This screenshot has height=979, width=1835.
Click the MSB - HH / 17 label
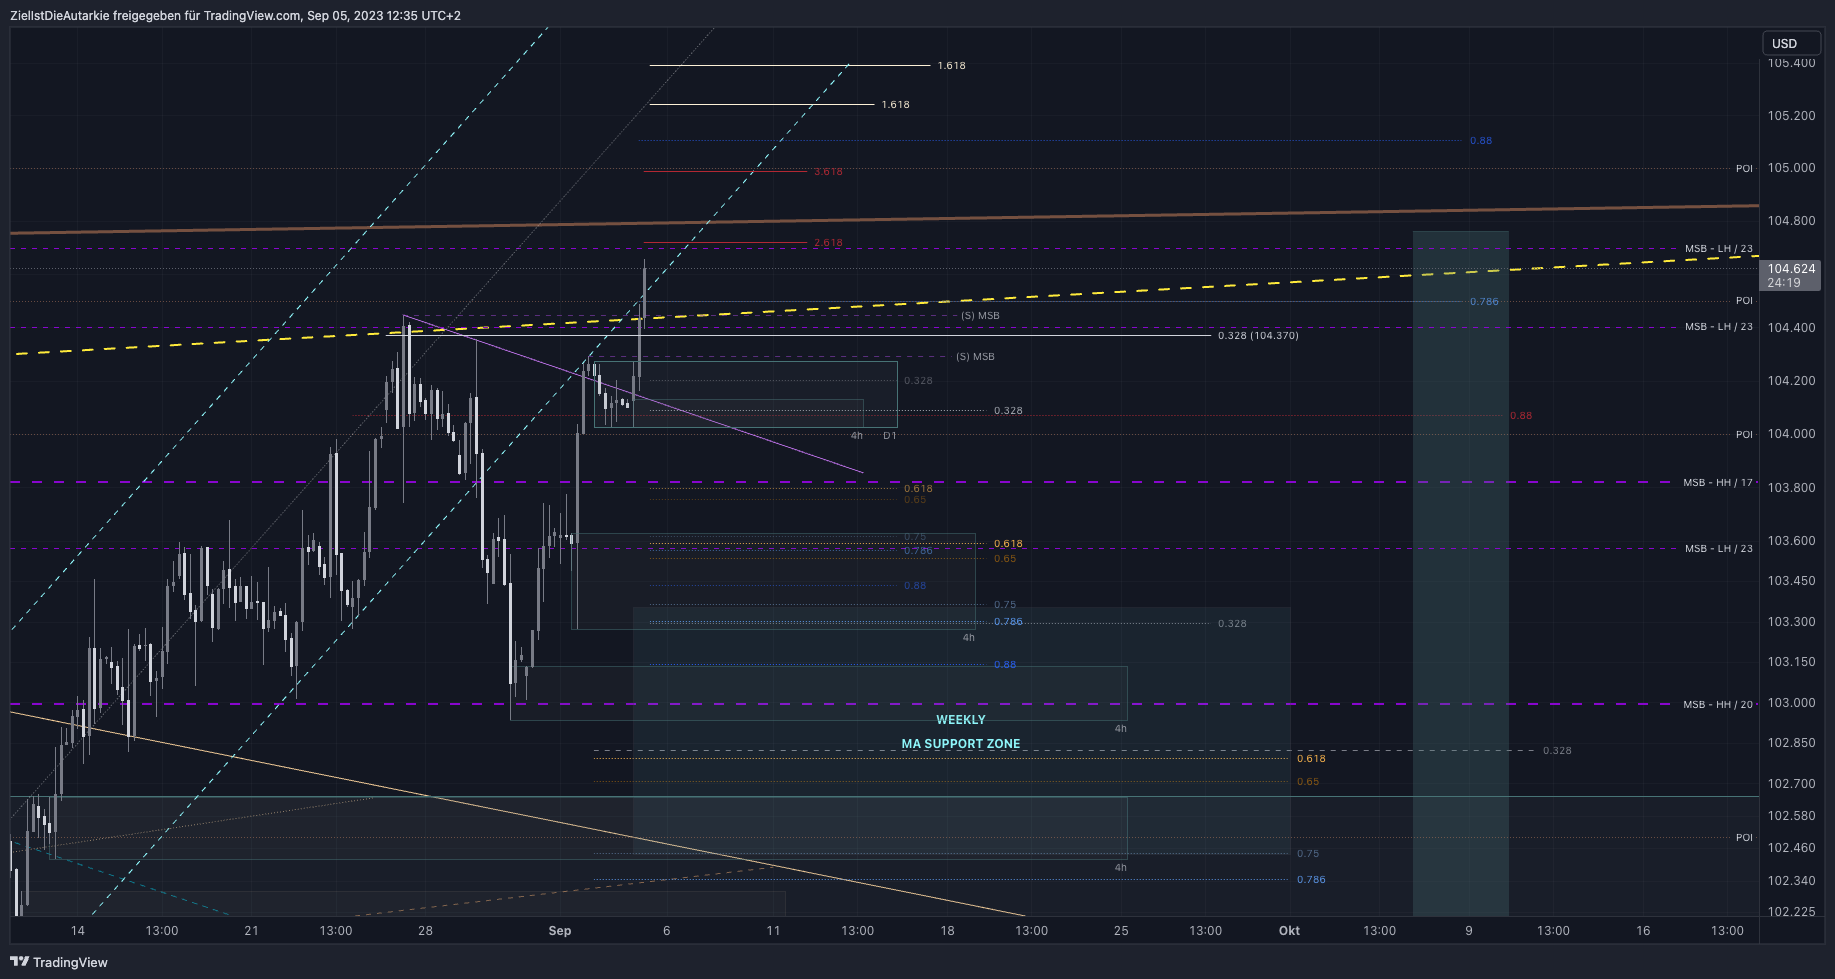[x=1718, y=483]
